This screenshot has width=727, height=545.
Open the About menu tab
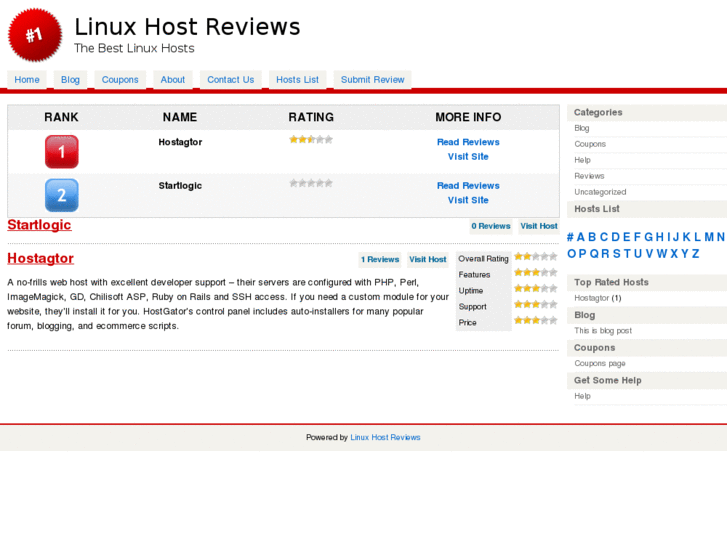click(x=173, y=79)
